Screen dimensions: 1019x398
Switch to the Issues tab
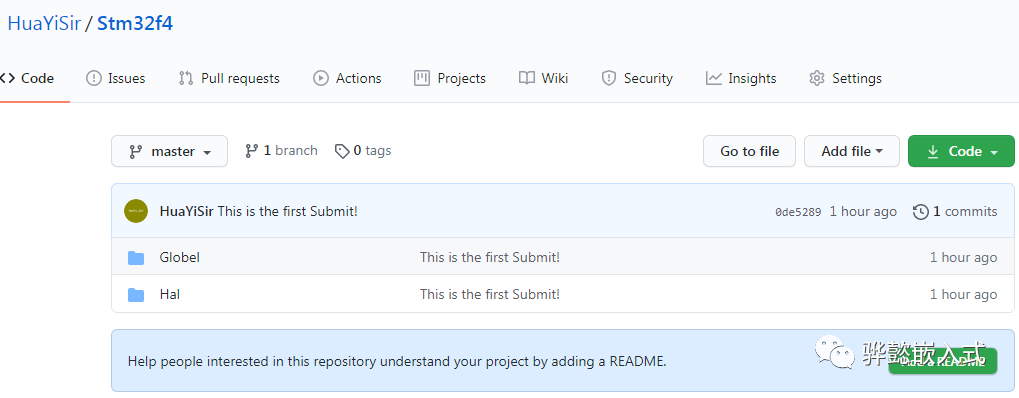pyautogui.click(x=116, y=78)
